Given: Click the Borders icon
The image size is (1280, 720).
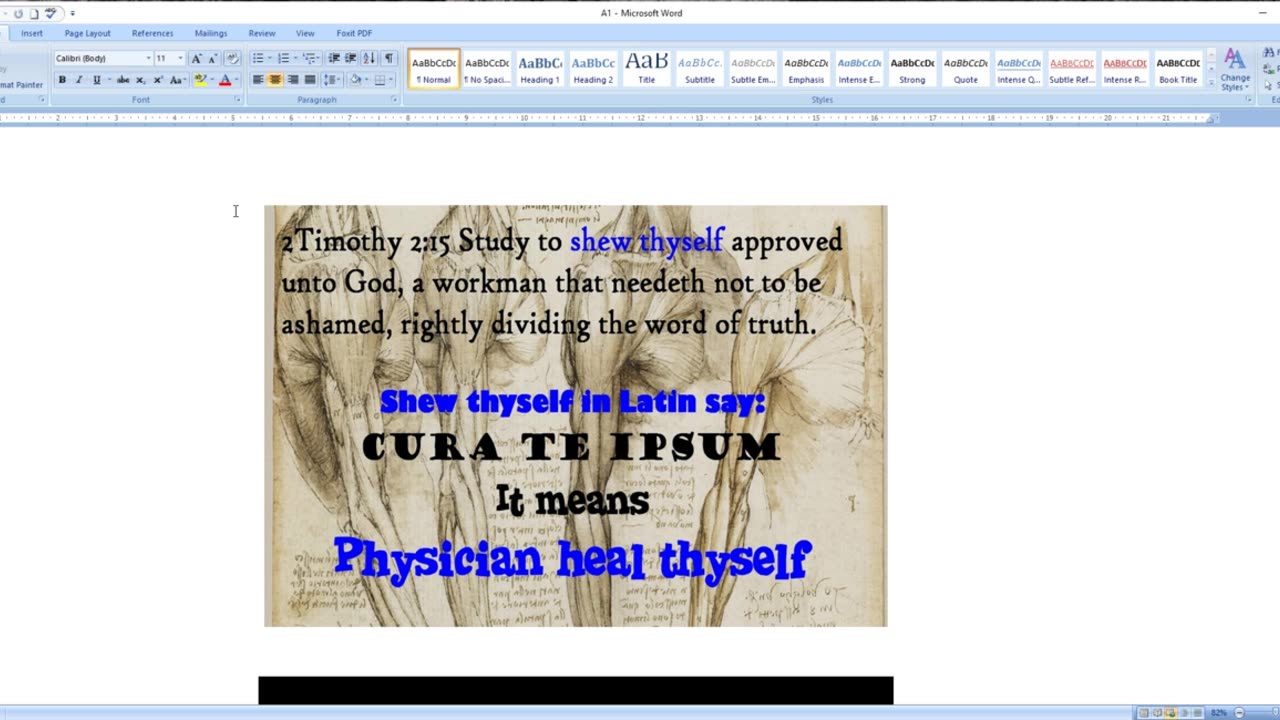Looking at the screenshot, I should [380, 80].
